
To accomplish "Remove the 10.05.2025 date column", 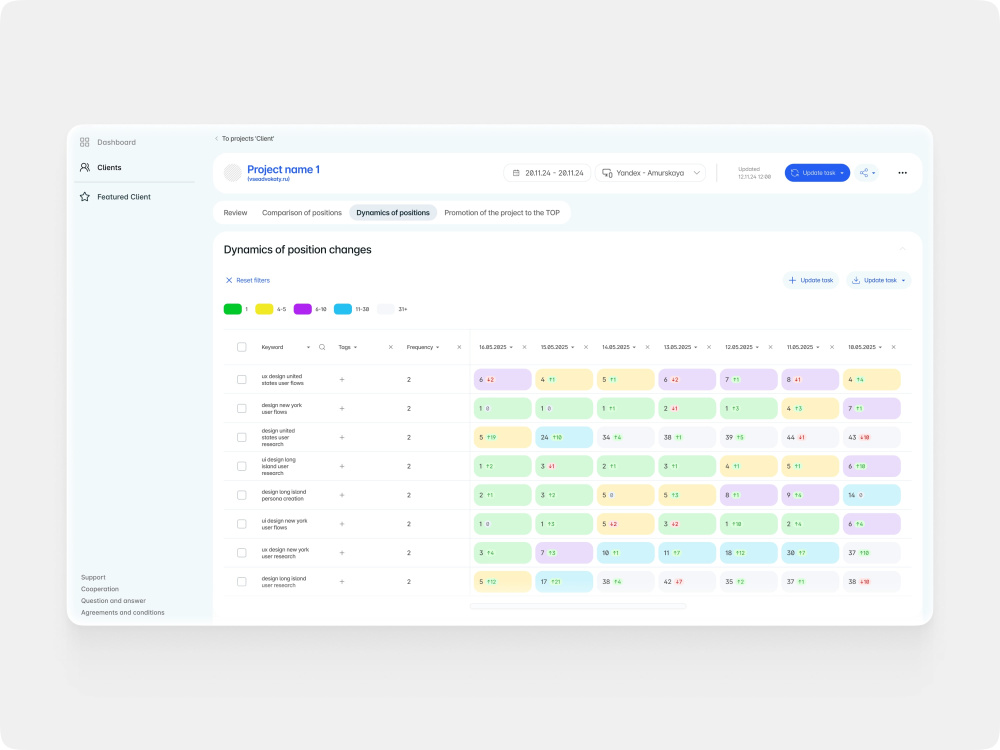I will point(893,347).
